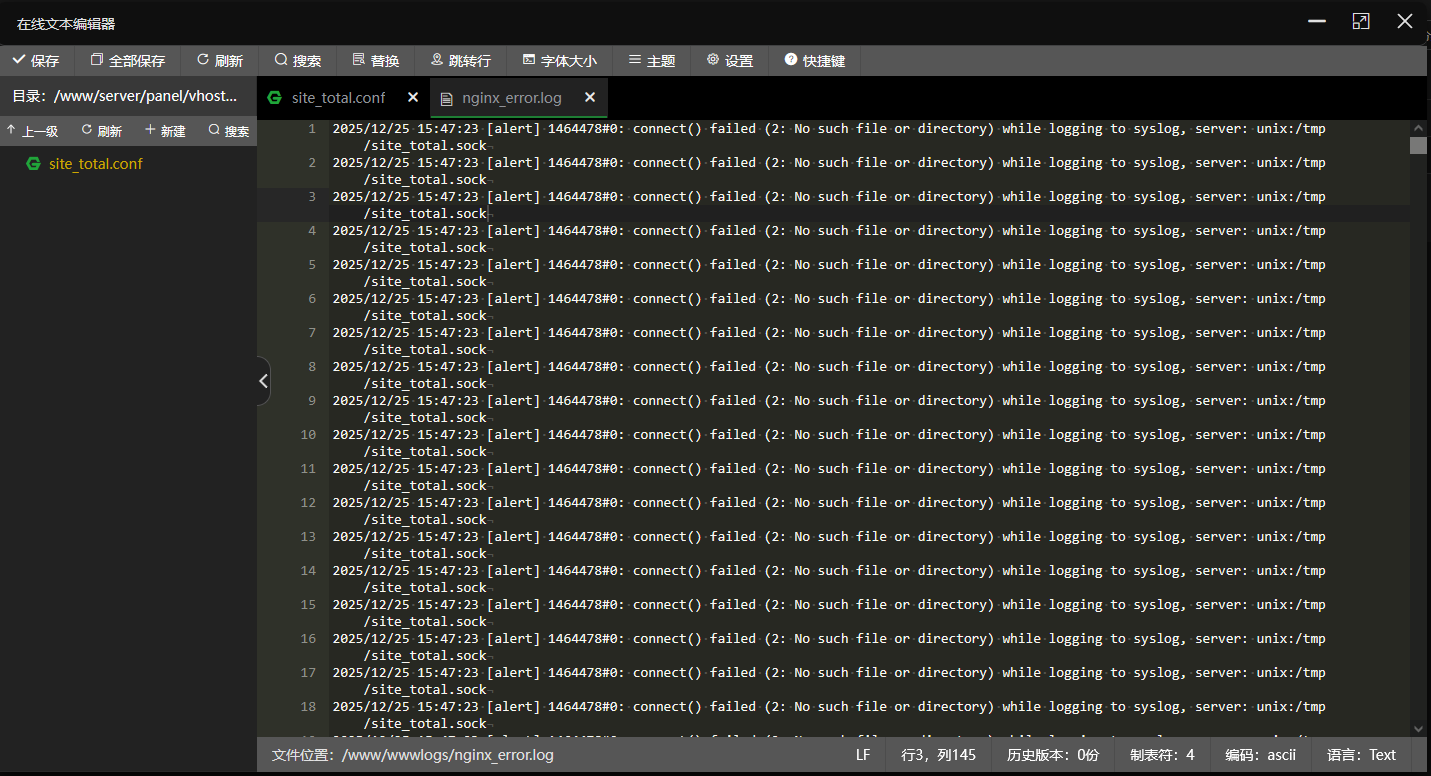Open the 跳转行 (Go to Line) tool
Image resolution: width=1431 pixels, height=776 pixels.
(461, 60)
